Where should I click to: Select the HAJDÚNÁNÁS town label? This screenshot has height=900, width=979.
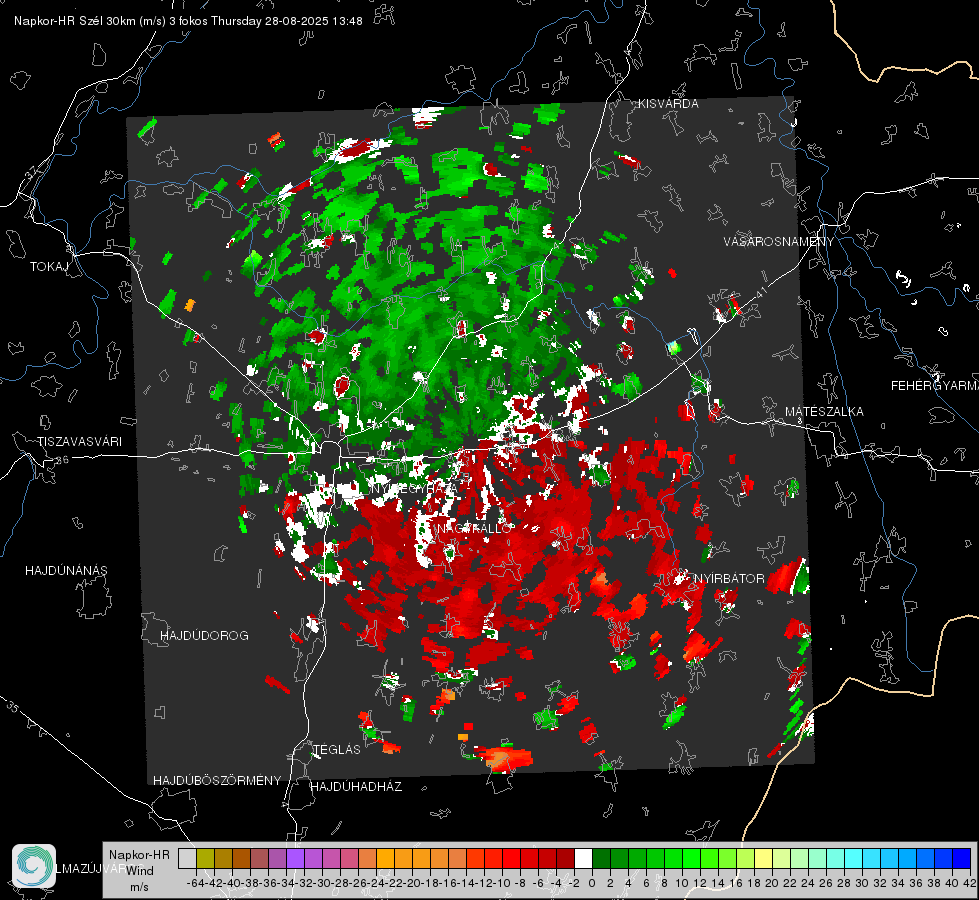click(66, 570)
